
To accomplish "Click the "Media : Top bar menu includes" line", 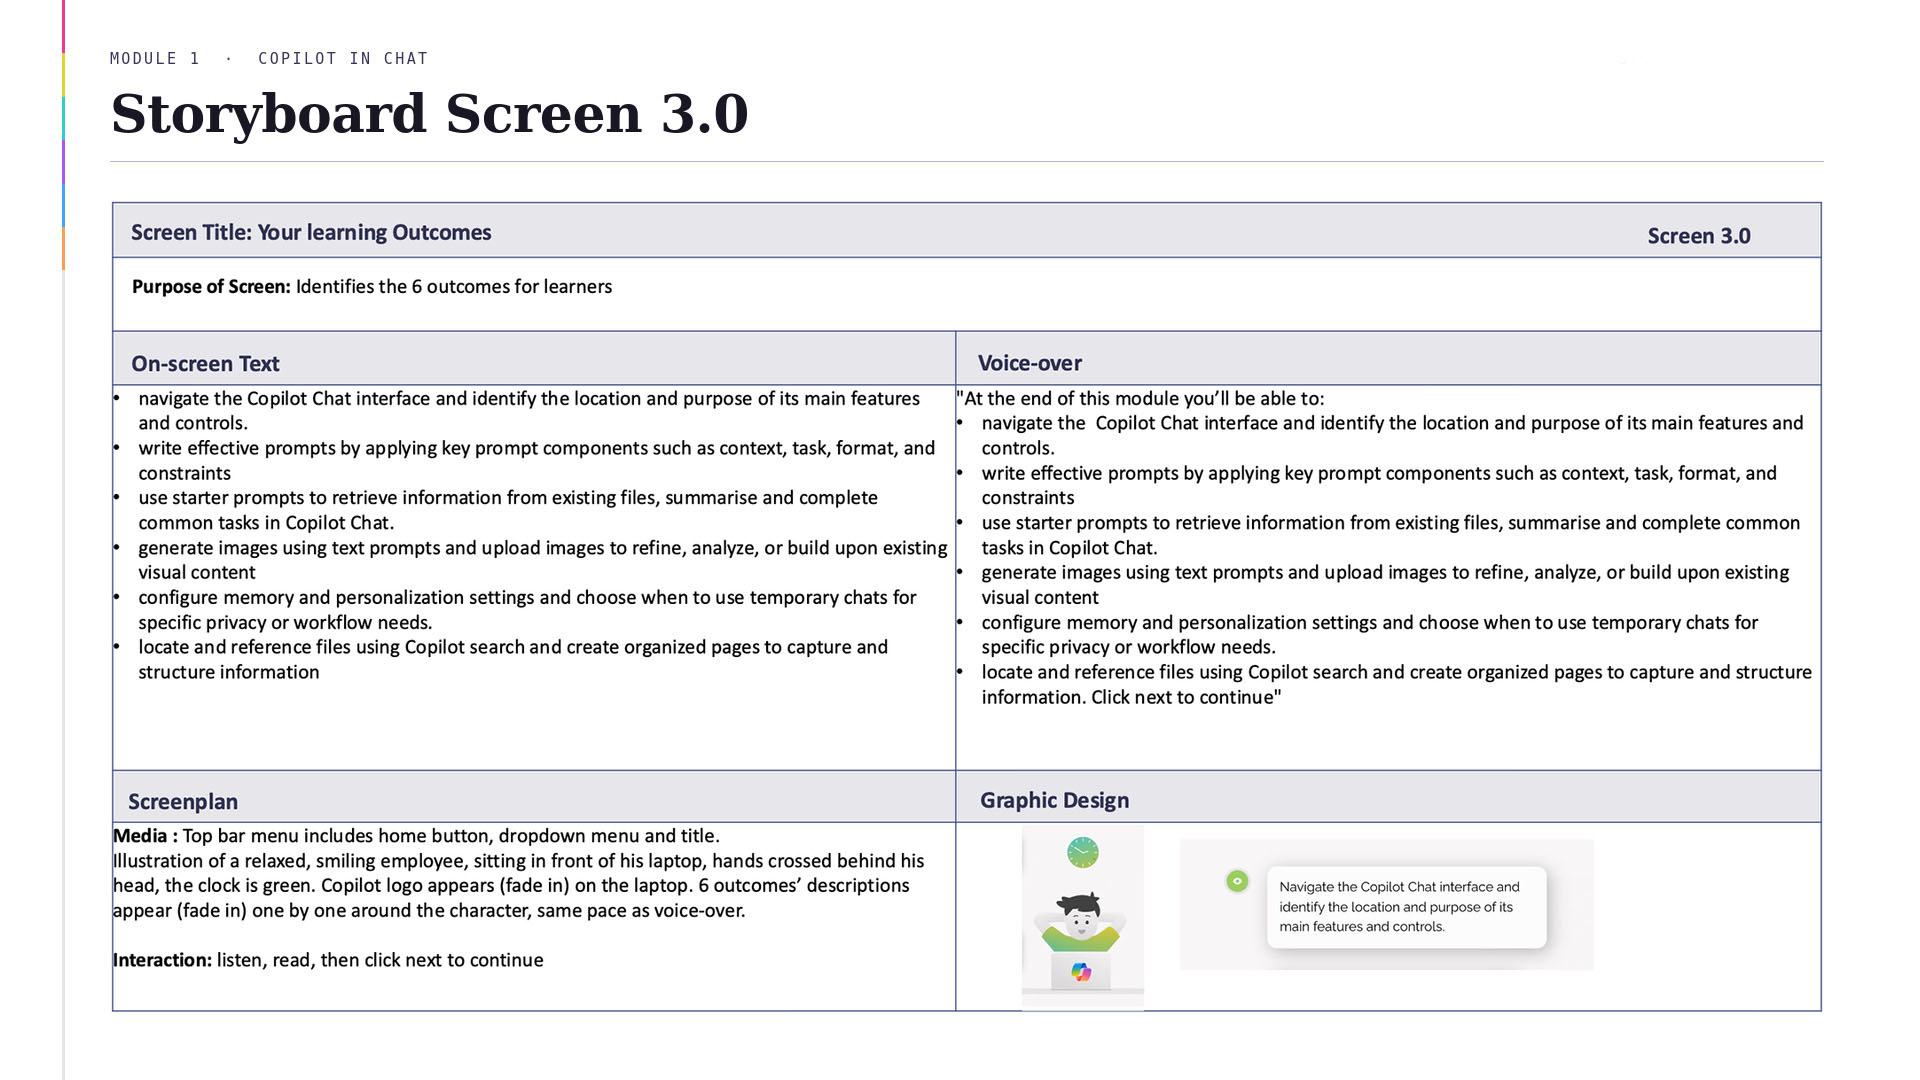I will coord(416,836).
